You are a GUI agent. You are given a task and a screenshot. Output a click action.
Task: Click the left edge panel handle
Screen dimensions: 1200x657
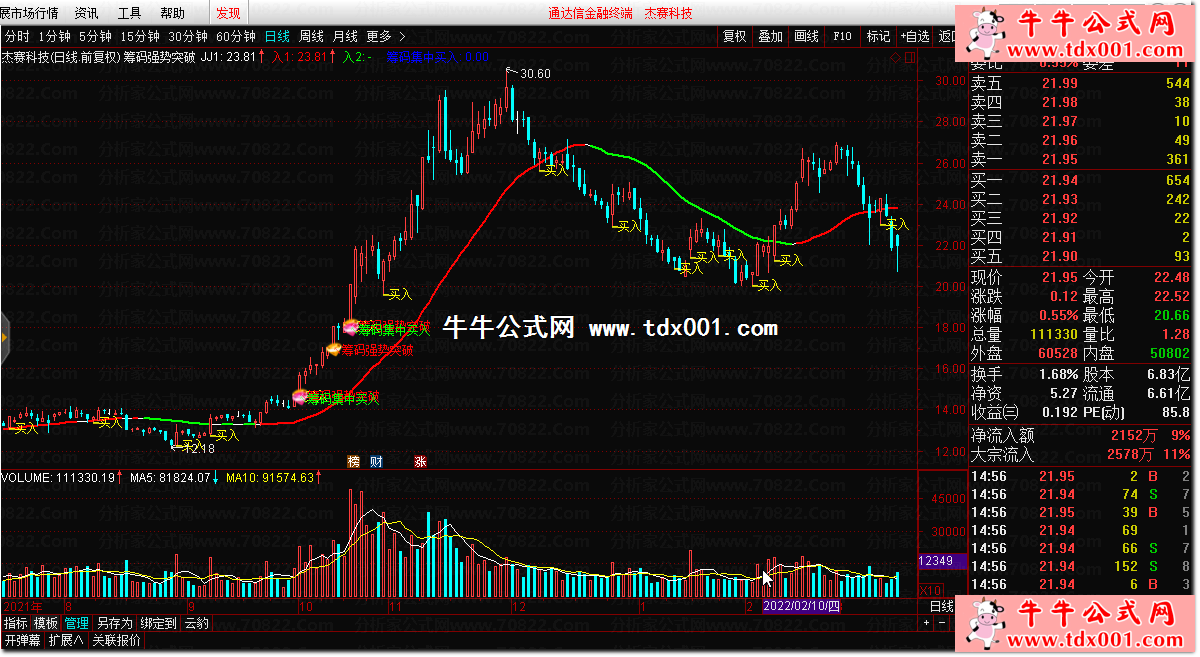(4, 338)
